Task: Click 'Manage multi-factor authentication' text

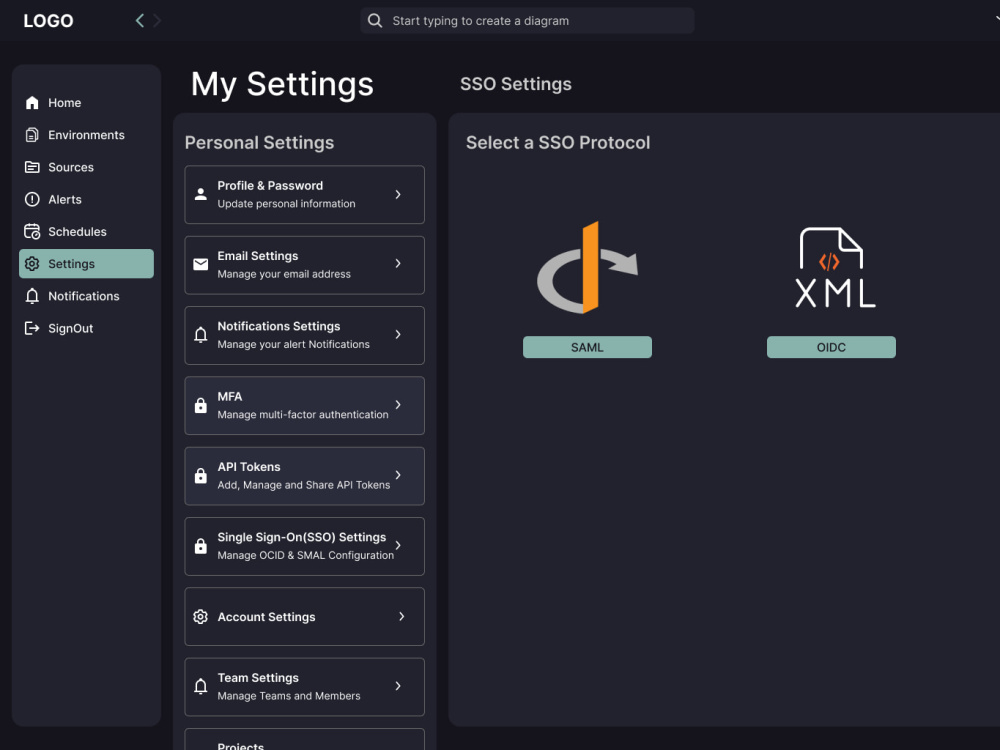Action: (x=303, y=415)
